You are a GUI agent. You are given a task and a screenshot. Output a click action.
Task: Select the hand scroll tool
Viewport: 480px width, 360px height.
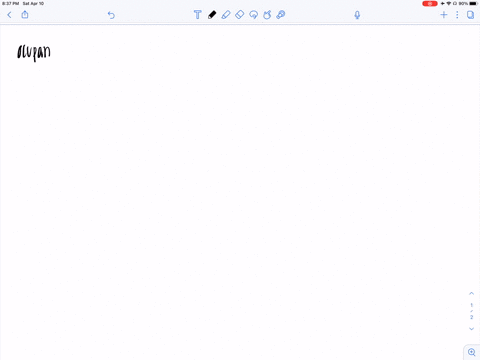(x=267, y=15)
